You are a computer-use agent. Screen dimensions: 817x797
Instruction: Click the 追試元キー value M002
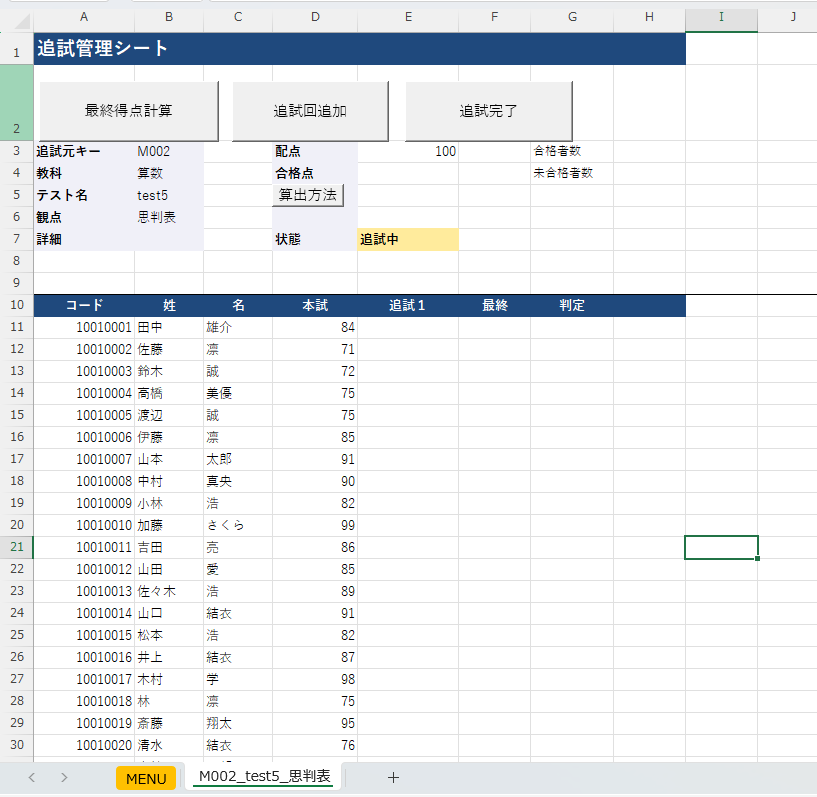[x=168, y=151]
